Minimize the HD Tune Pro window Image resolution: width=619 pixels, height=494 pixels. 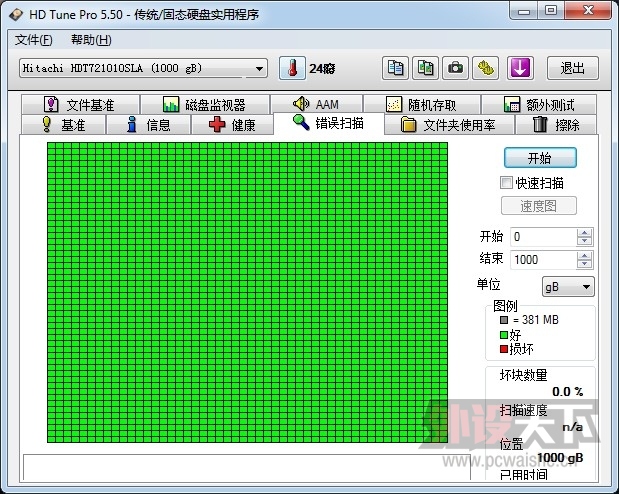pyautogui.click(x=523, y=11)
